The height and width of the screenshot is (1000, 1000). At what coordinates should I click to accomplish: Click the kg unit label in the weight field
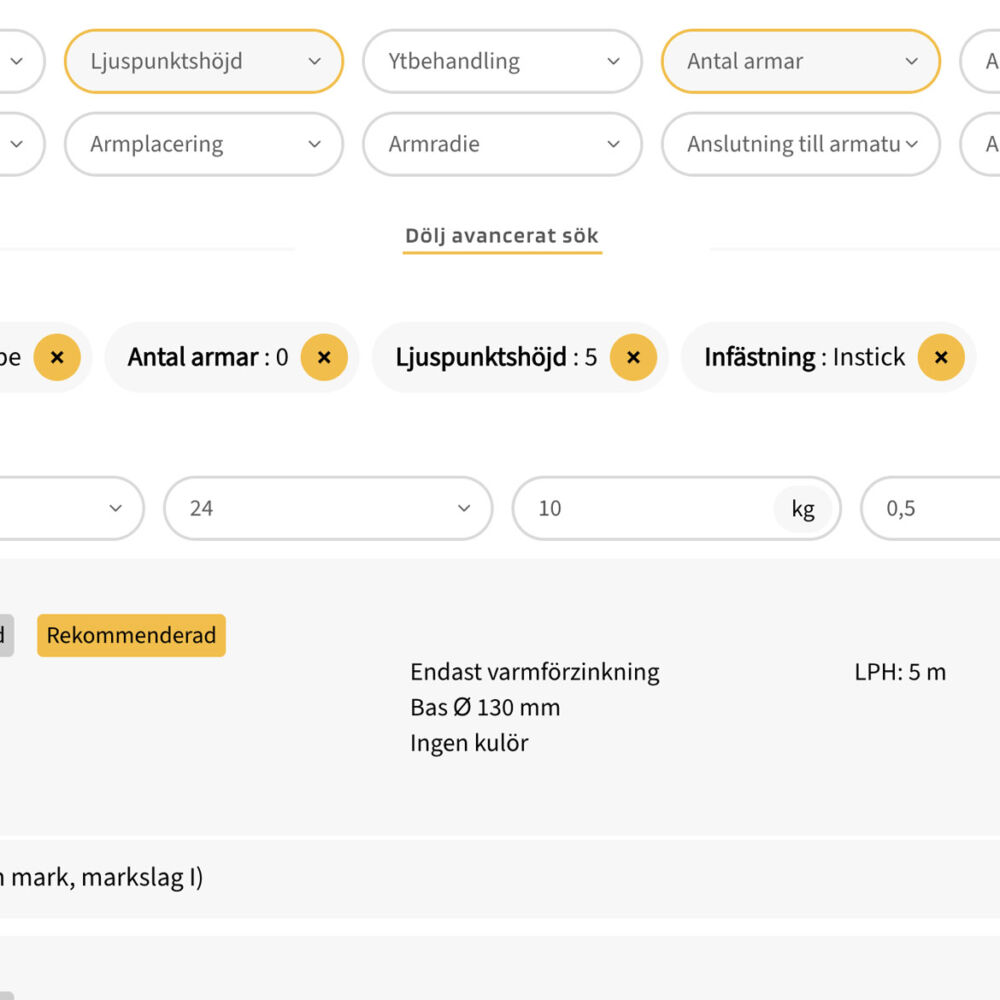tap(804, 508)
